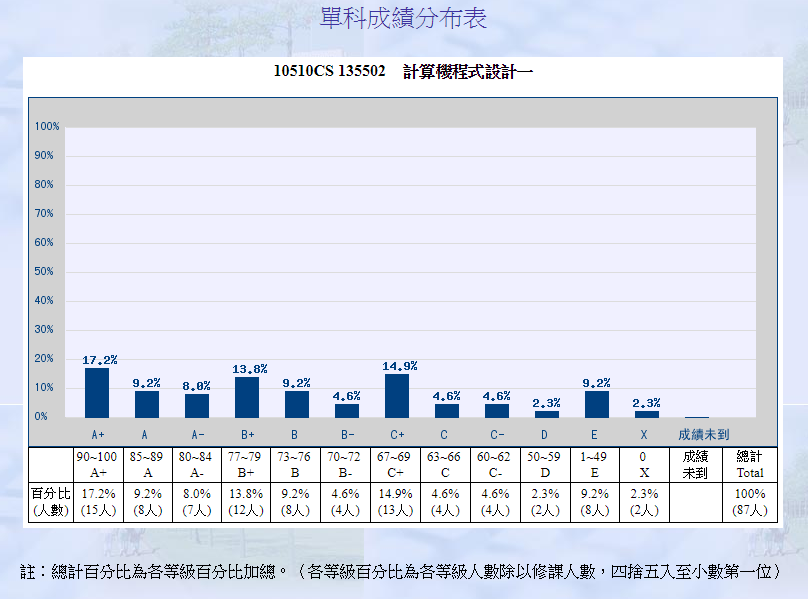Click the footnote text starting with 註
The image size is (808, 599).
[x=400, y=571]
